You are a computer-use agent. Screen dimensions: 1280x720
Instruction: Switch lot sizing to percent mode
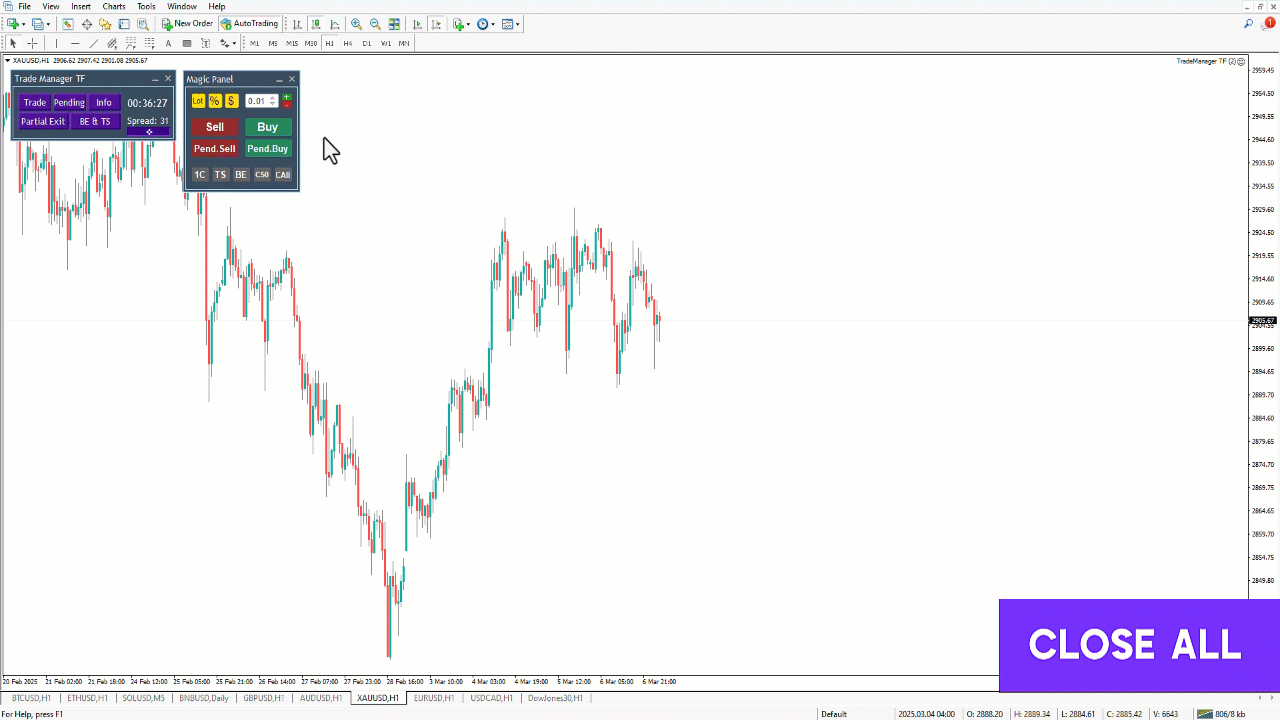(x=215, y=100)
